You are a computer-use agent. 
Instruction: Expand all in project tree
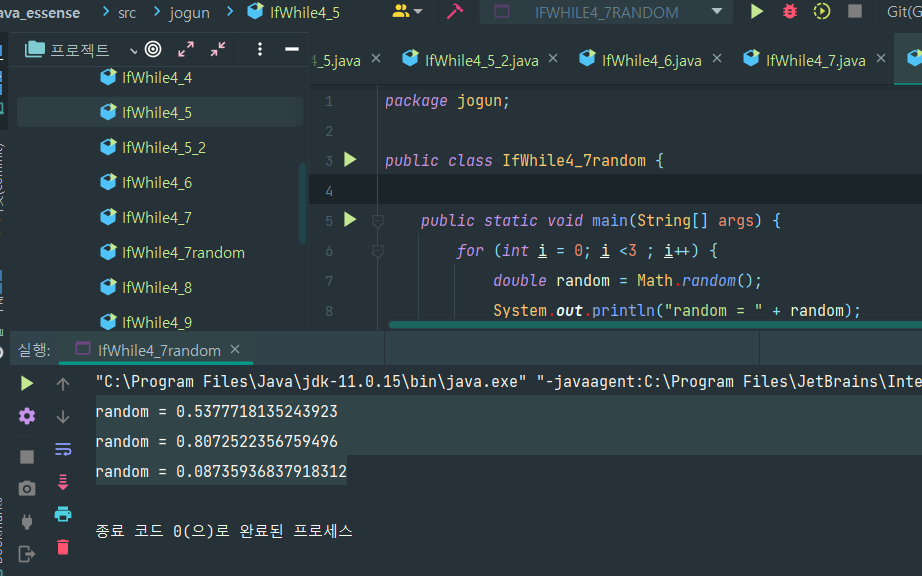click(186, 49)
